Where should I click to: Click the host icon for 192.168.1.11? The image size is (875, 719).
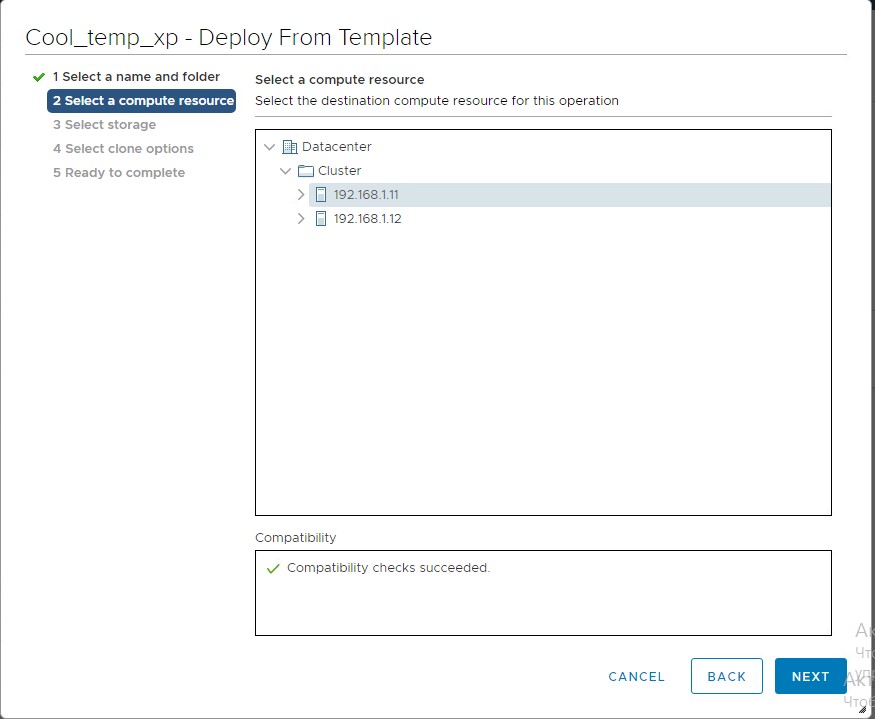tap(321, 195)
